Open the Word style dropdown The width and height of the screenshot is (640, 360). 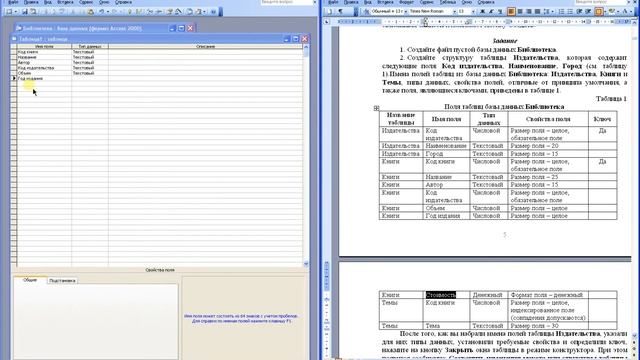[406, 11]
